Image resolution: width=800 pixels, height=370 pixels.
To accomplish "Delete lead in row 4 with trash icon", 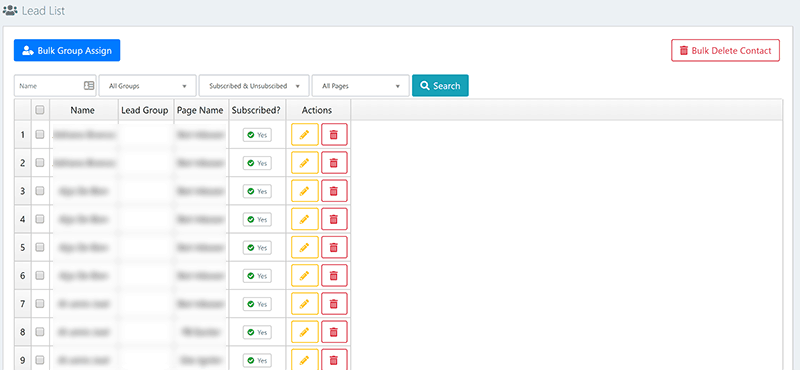I will (334, 219).
